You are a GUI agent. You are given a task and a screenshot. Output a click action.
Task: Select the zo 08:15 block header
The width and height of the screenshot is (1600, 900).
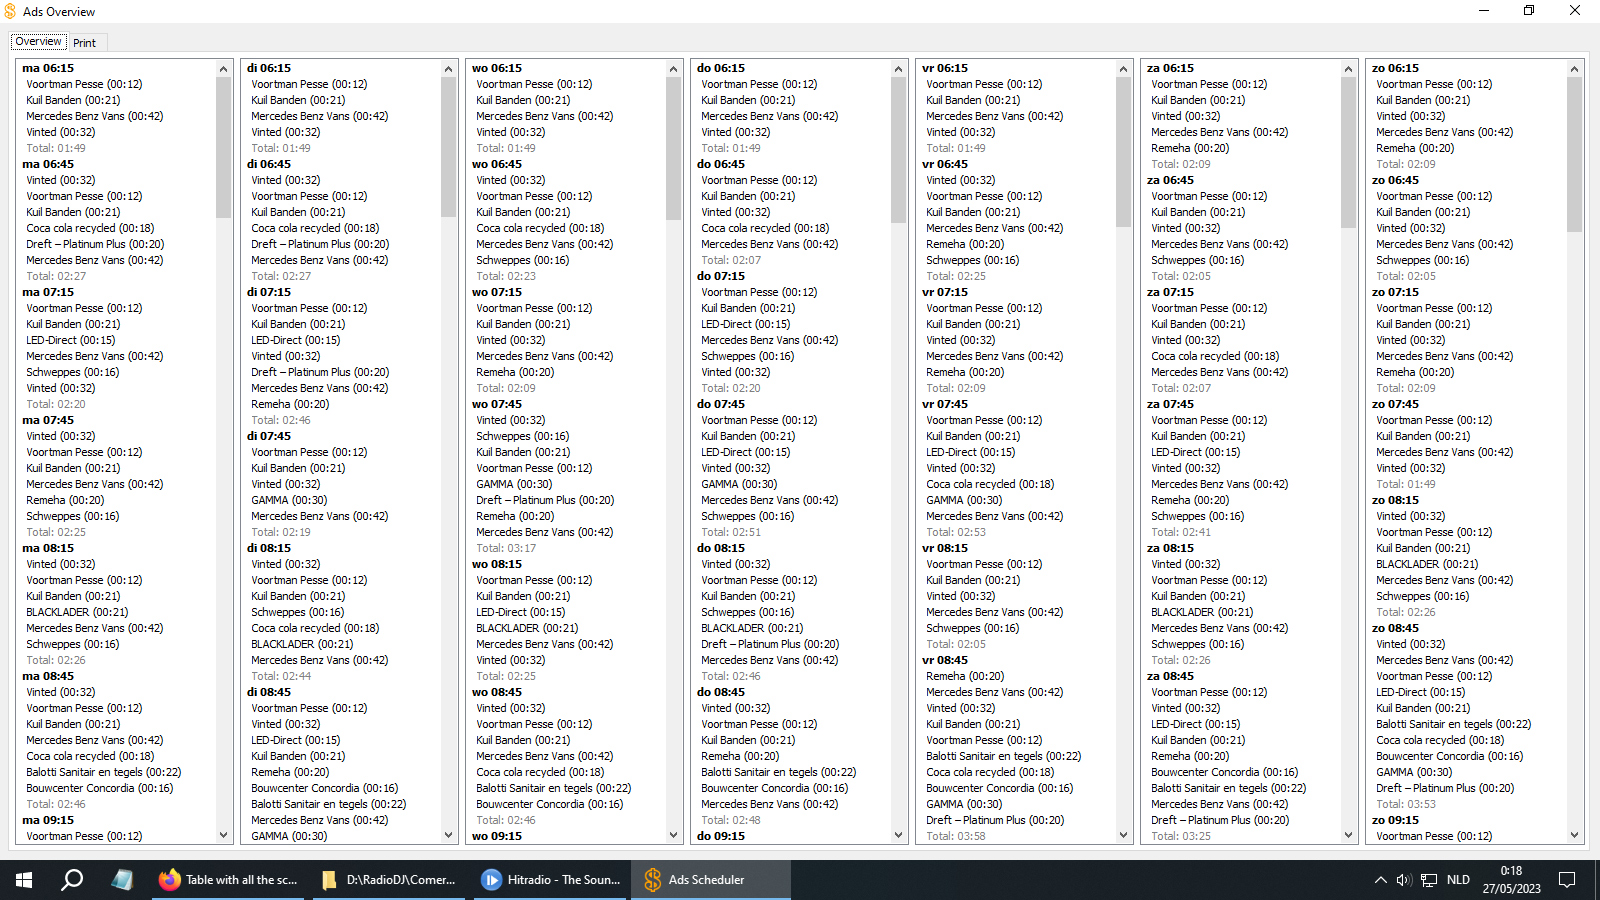(1395, 500)
